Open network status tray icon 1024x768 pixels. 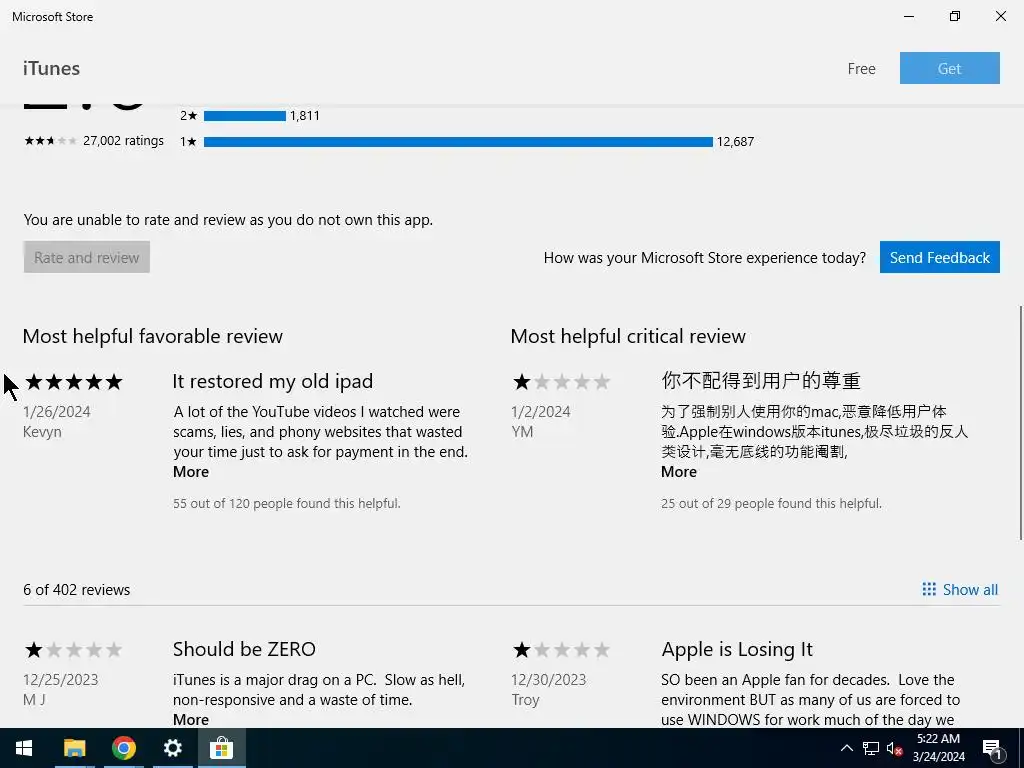[871, 748]
